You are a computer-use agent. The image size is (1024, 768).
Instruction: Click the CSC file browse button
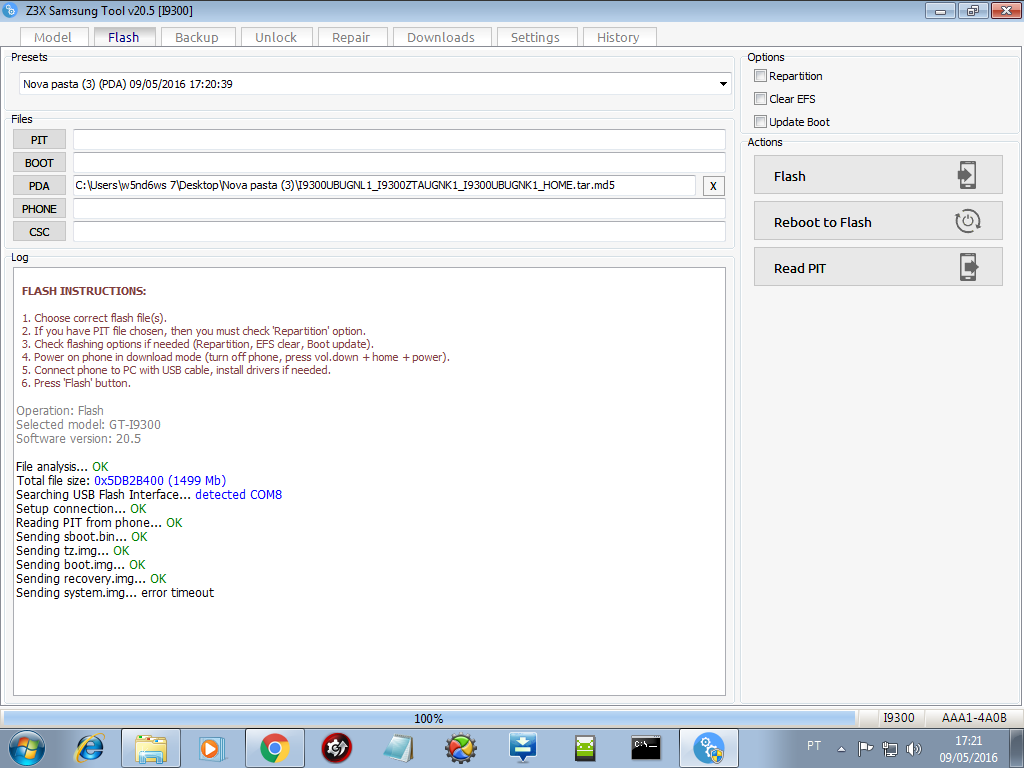tap(39, 232)
